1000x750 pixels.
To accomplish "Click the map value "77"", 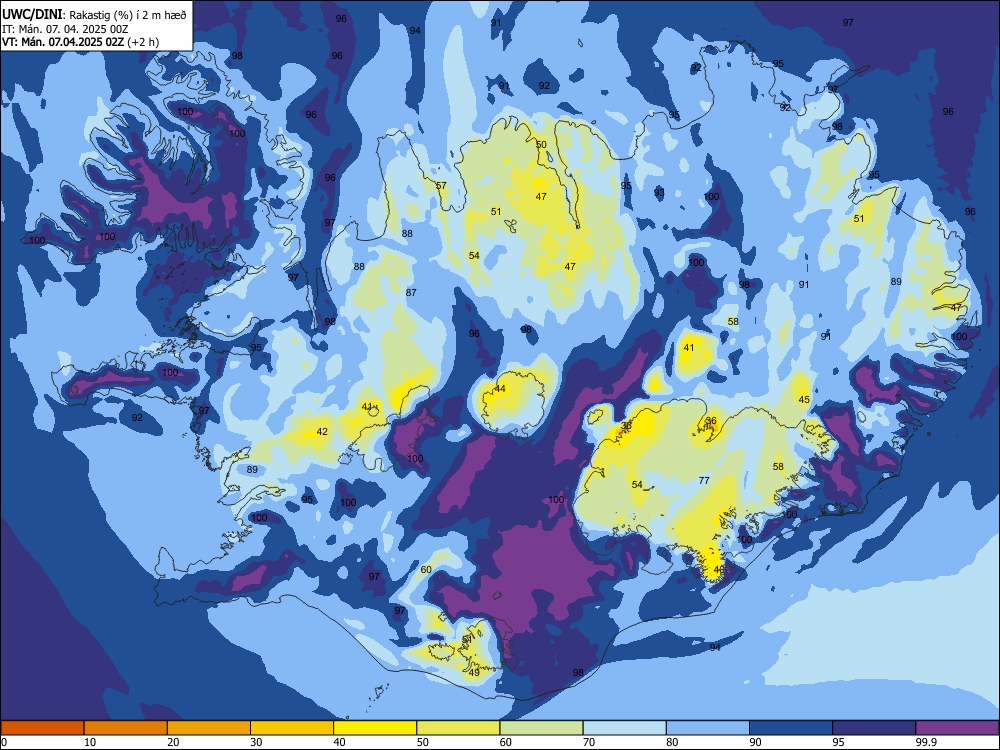I will coord(704,480).
